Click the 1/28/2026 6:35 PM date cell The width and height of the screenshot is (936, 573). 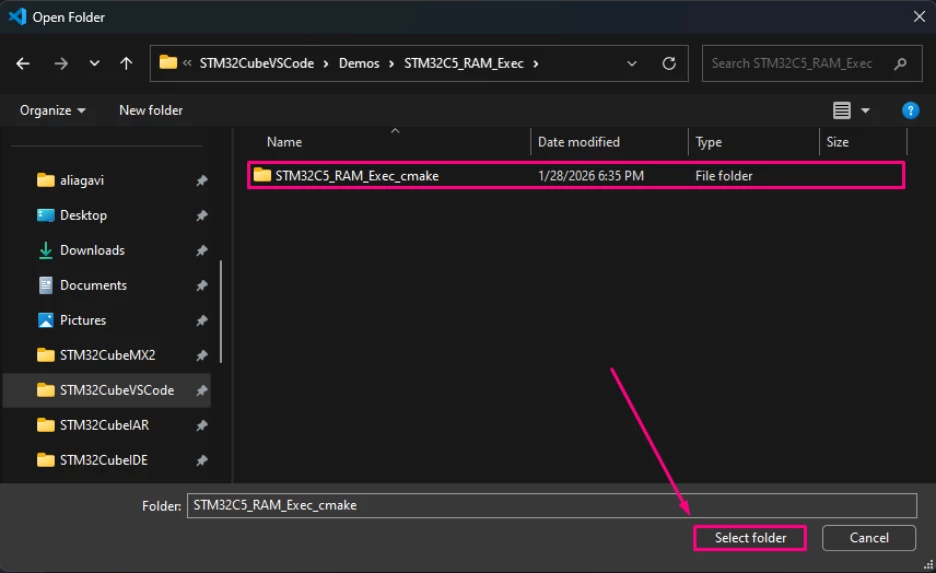coord(591,176)
